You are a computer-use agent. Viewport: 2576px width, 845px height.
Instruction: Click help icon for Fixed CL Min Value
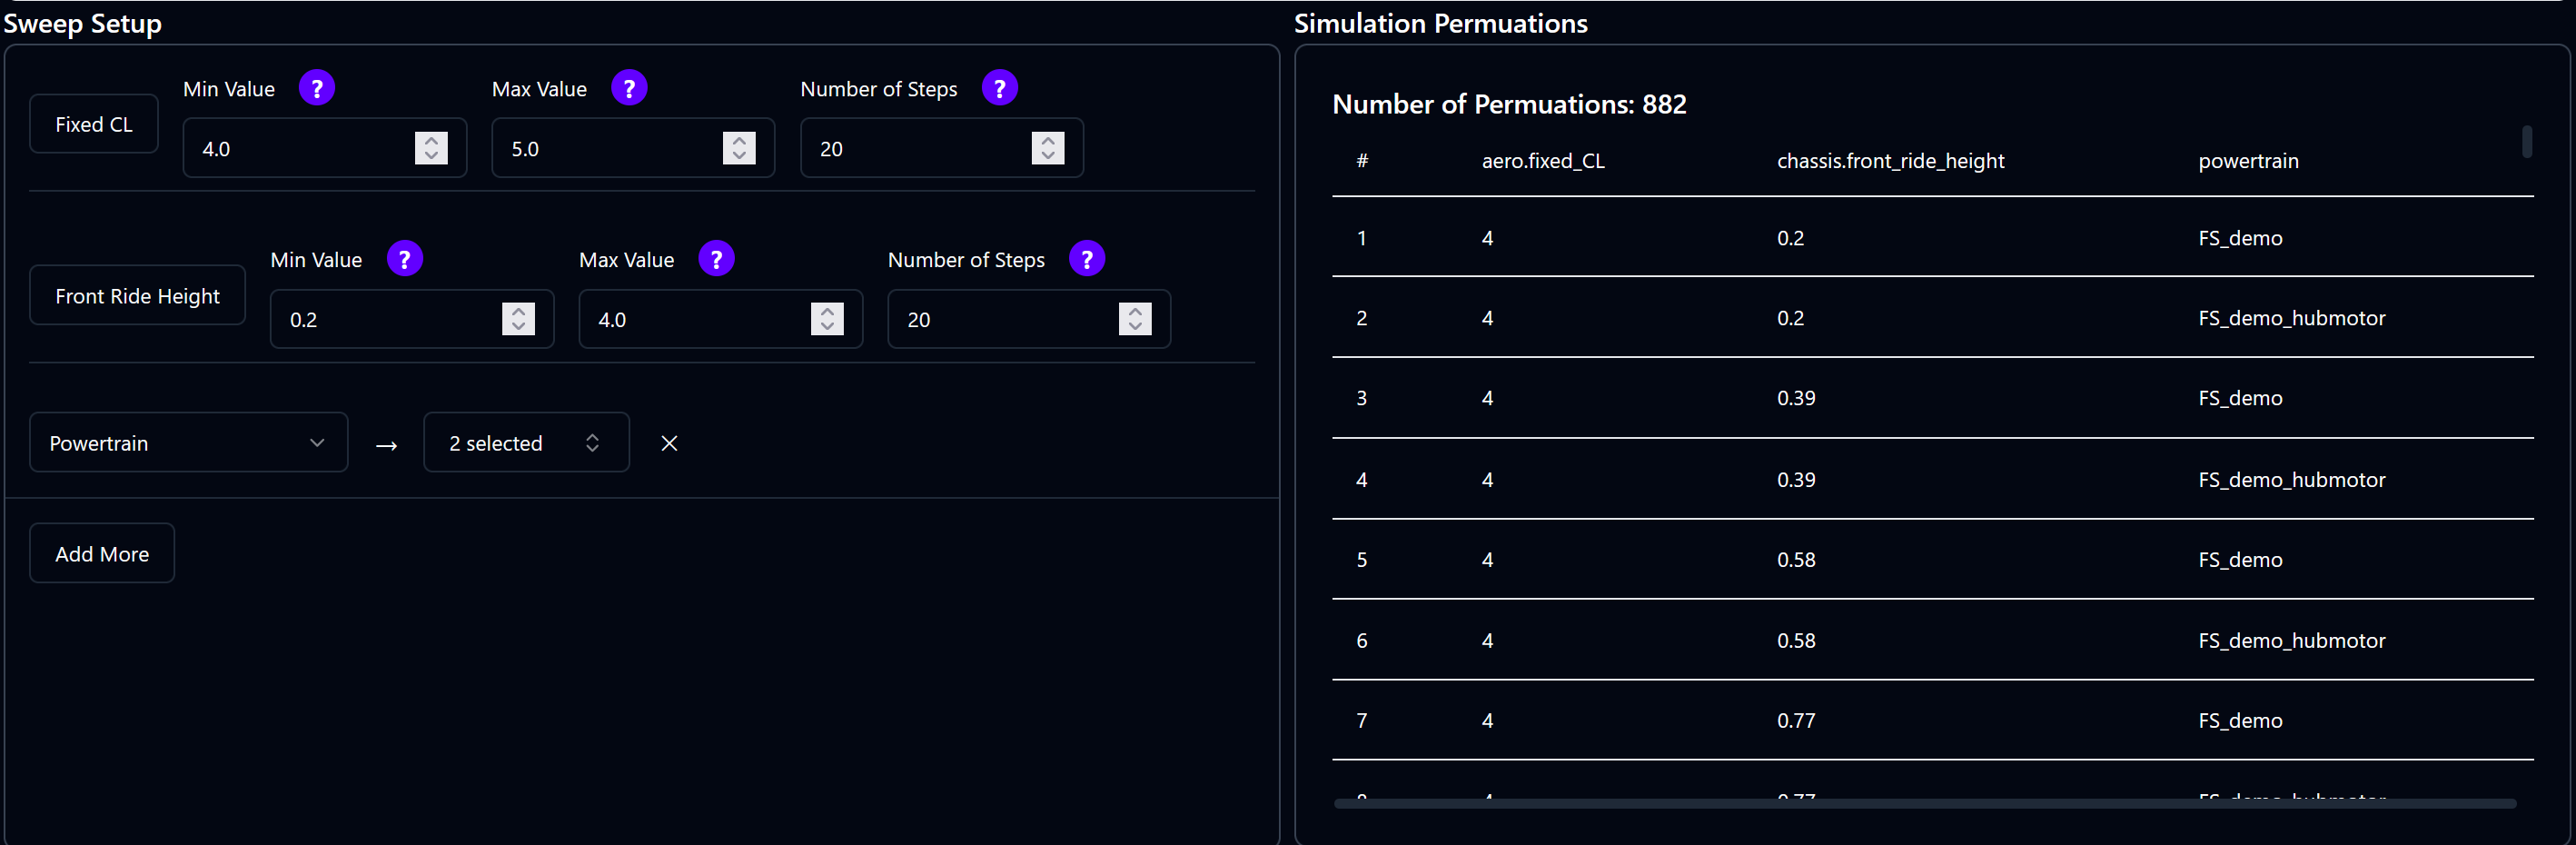pos(317,88)
